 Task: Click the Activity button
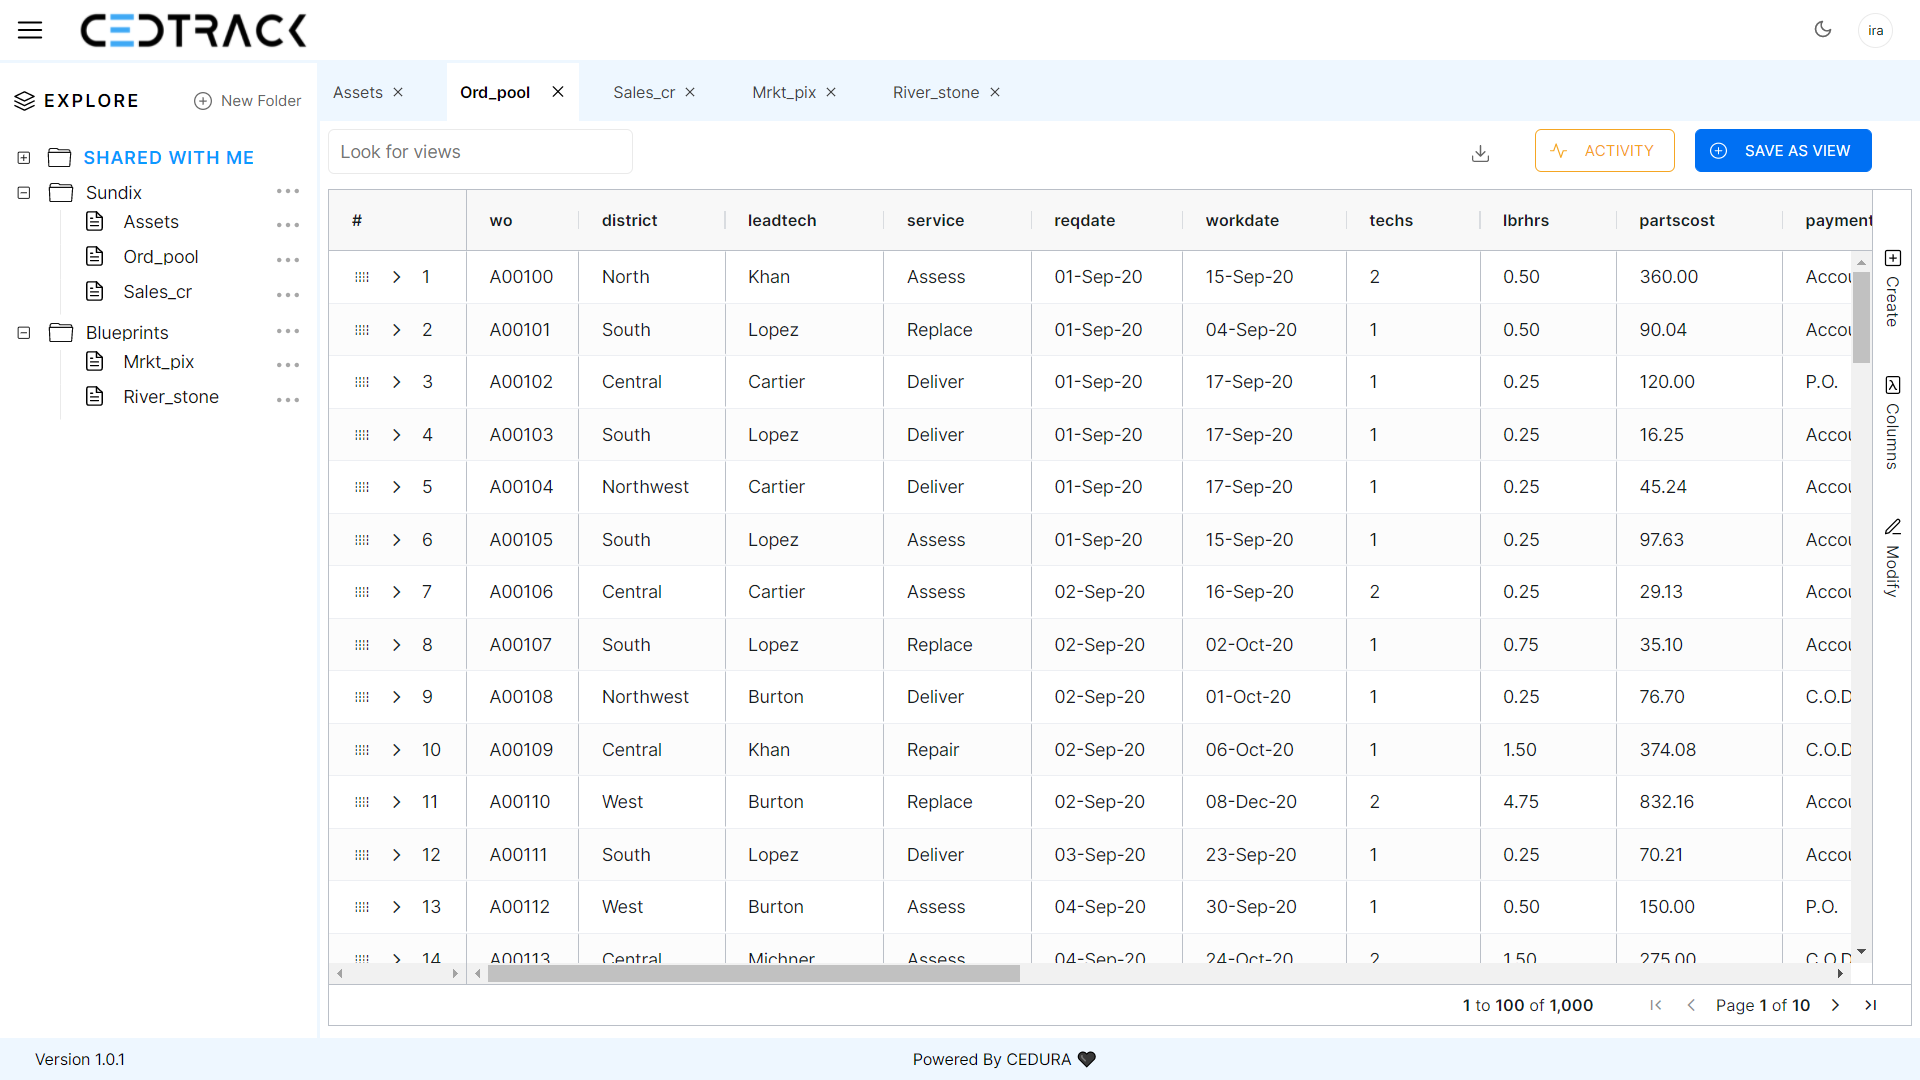click(1604, 151)
